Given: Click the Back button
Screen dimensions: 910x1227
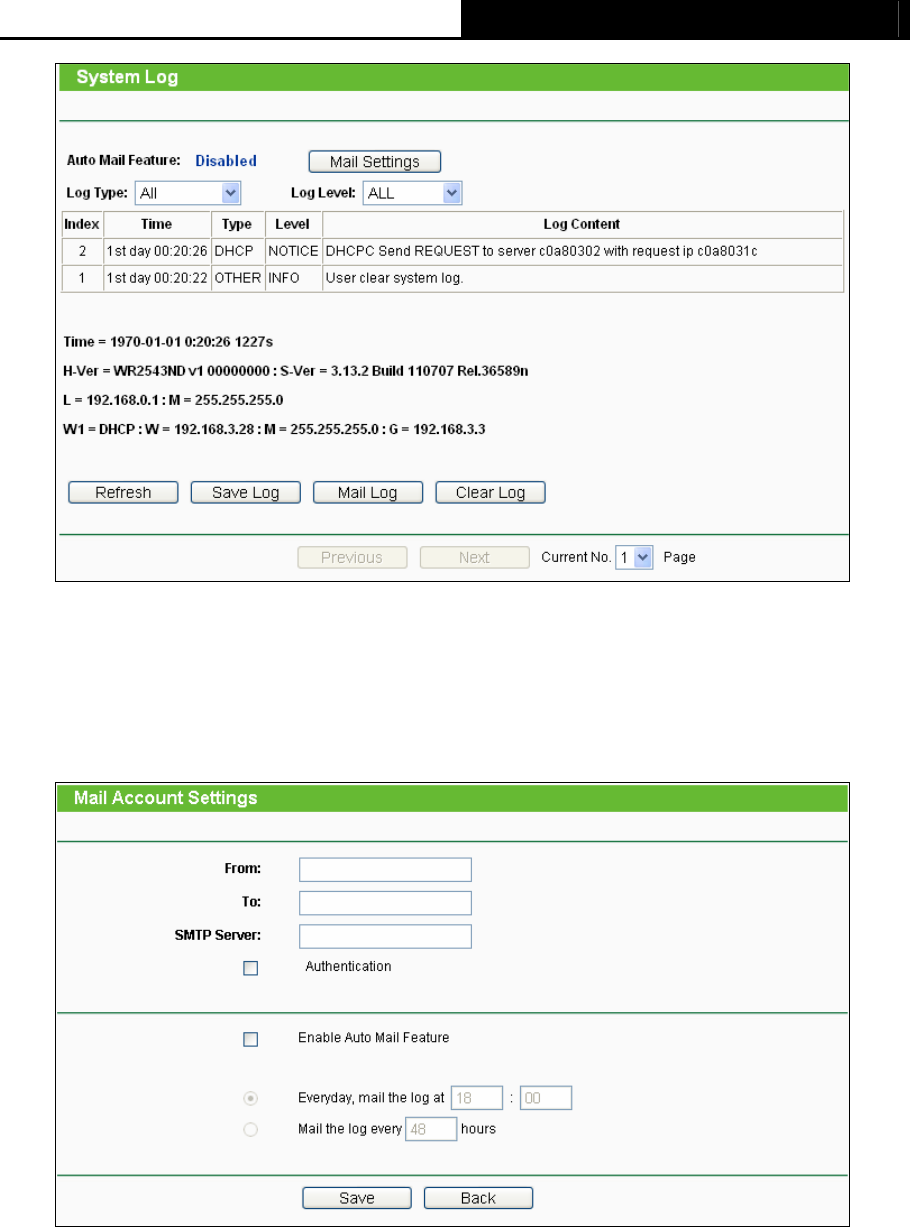Looking at the screenshot, I should click(x=478, y=1198).
